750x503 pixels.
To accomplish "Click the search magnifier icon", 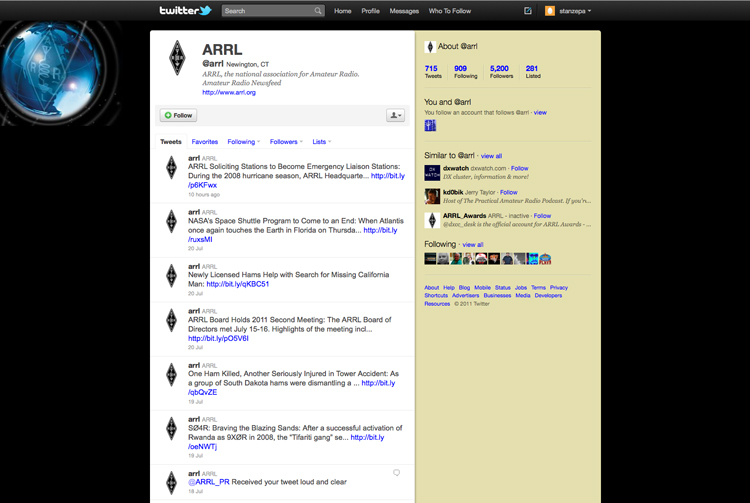I will click(318, 11).
